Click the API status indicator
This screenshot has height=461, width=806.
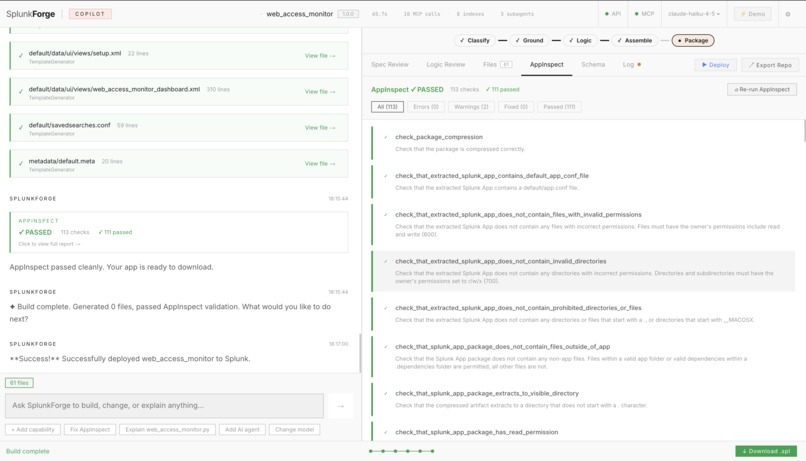coord(613,14)
